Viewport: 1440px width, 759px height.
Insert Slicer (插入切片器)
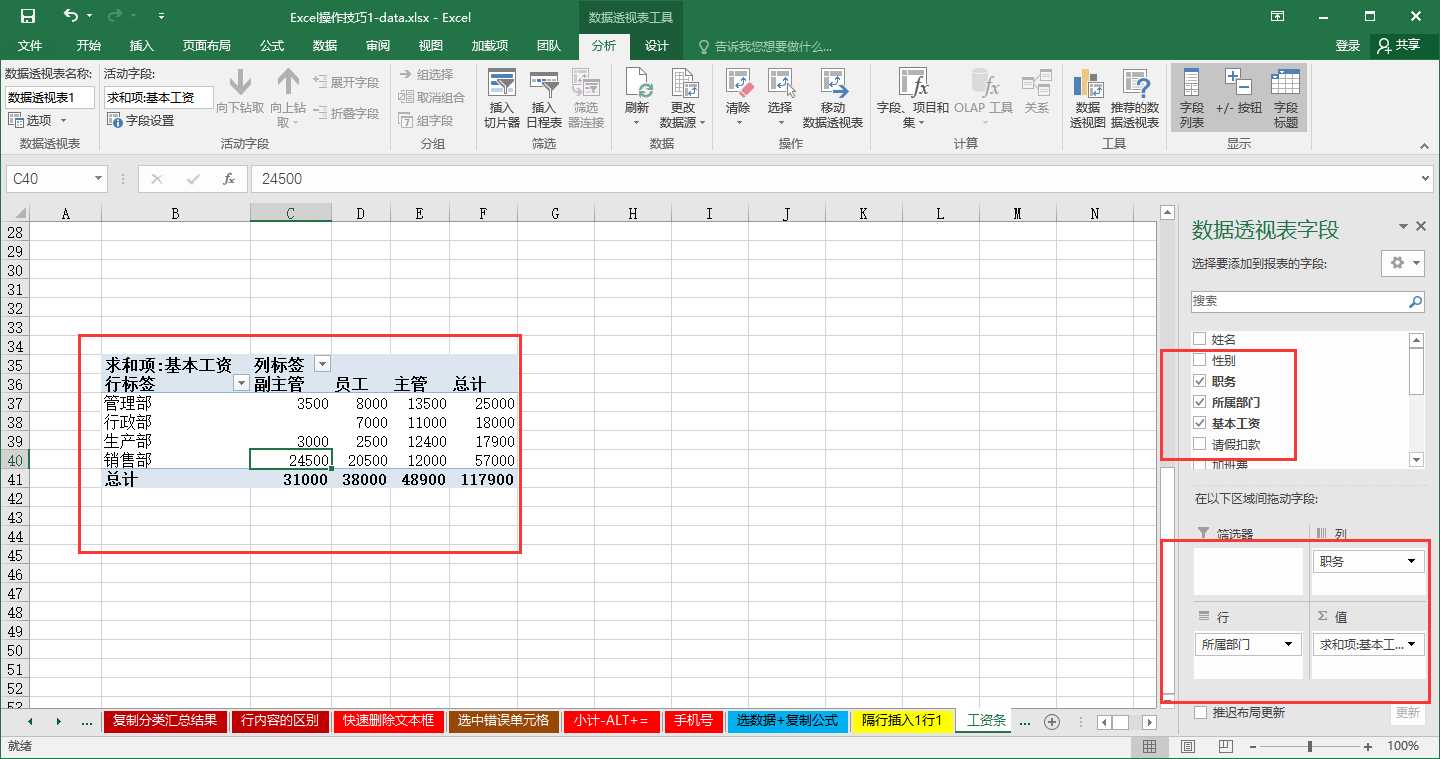(502, 99)
